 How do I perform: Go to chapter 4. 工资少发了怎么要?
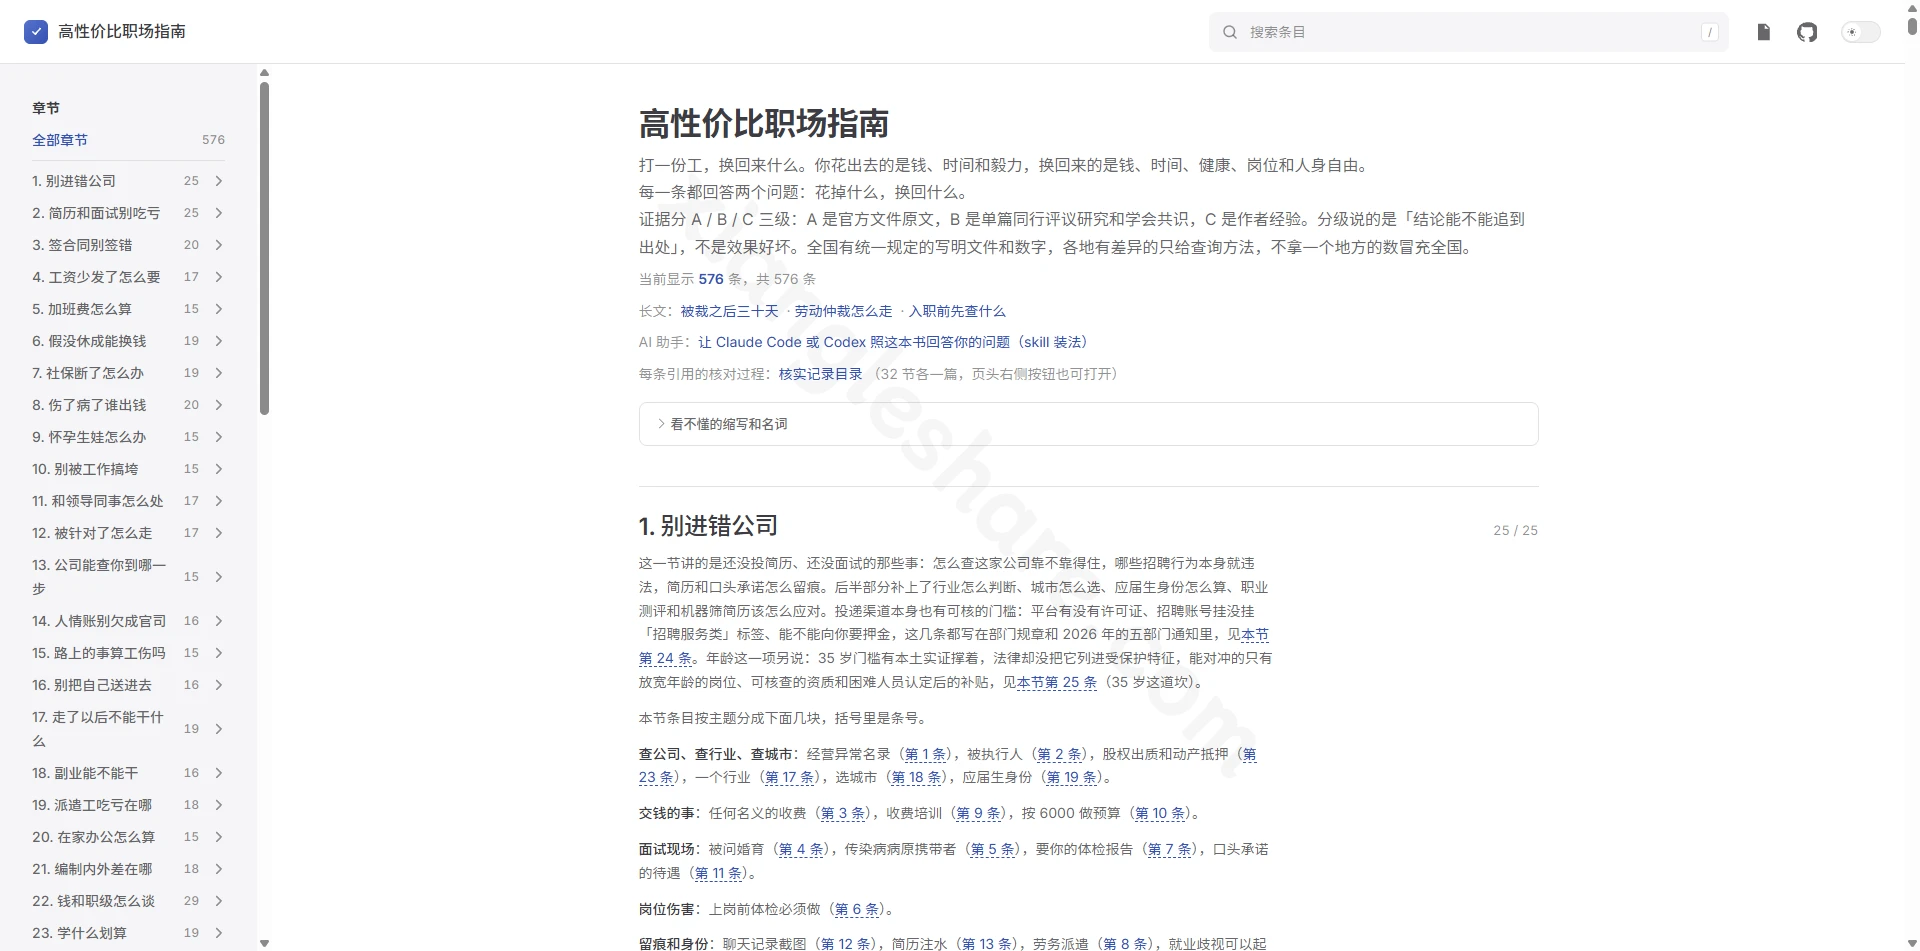pos(96,277)
